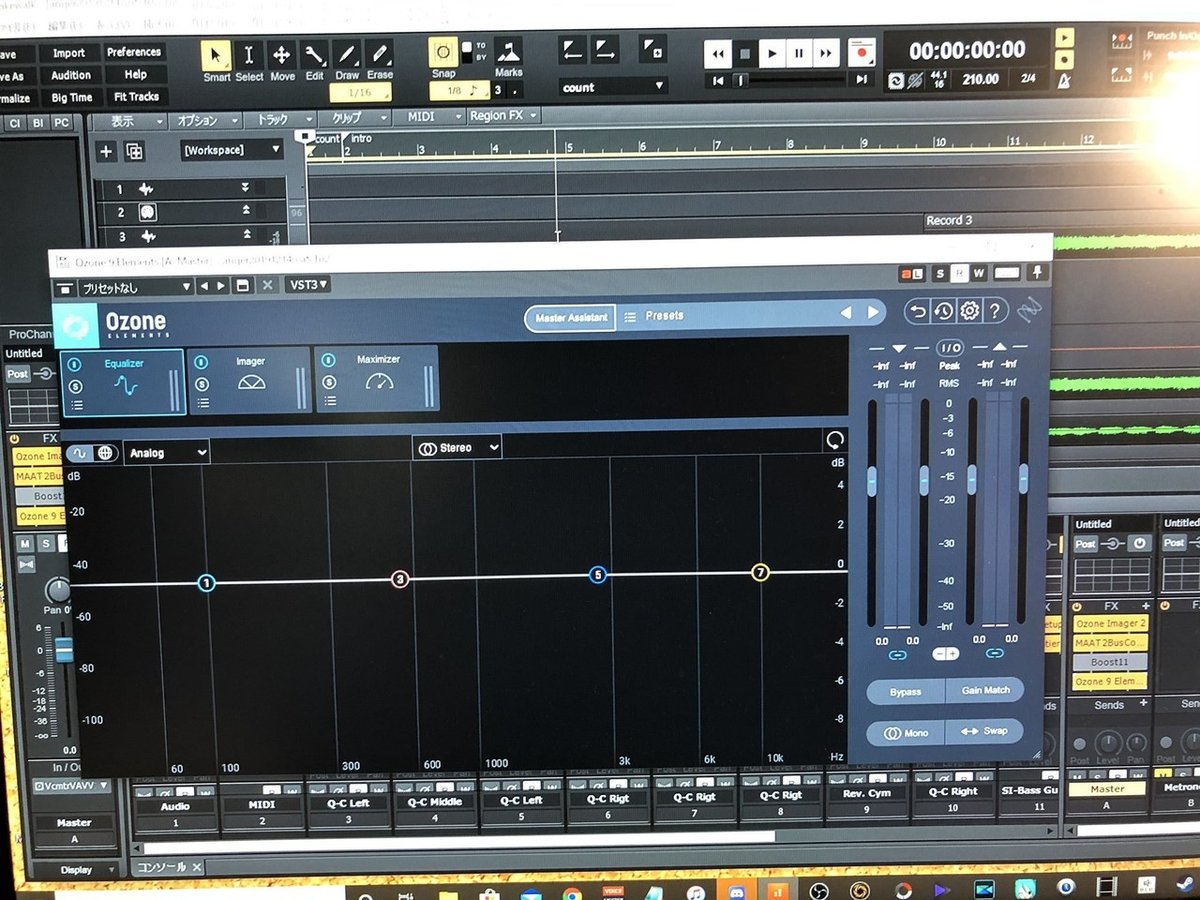Go to previous Ozone preset arrow
This screenshot has height=900, width=1200.
coord(845,313)
